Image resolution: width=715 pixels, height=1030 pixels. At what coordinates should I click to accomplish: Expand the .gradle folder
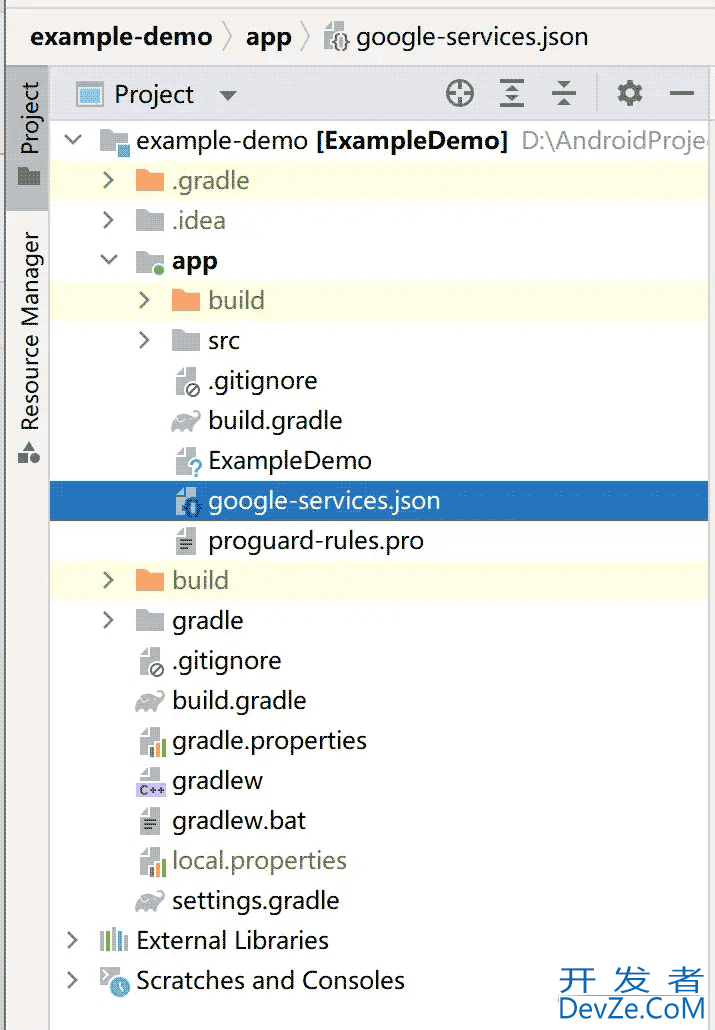(x=108, y=180)
